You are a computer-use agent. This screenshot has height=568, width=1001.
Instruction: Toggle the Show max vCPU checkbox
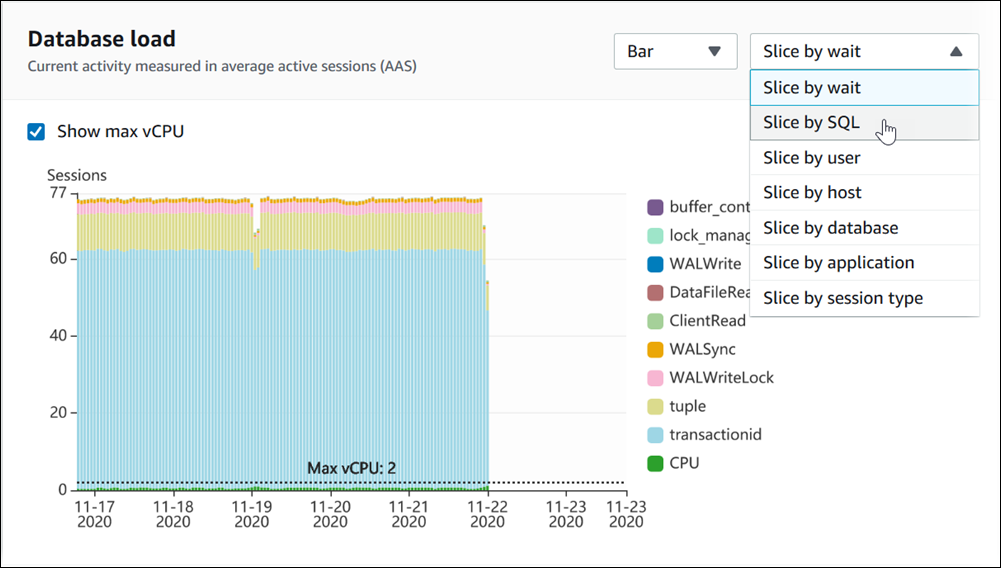point(36,131)
